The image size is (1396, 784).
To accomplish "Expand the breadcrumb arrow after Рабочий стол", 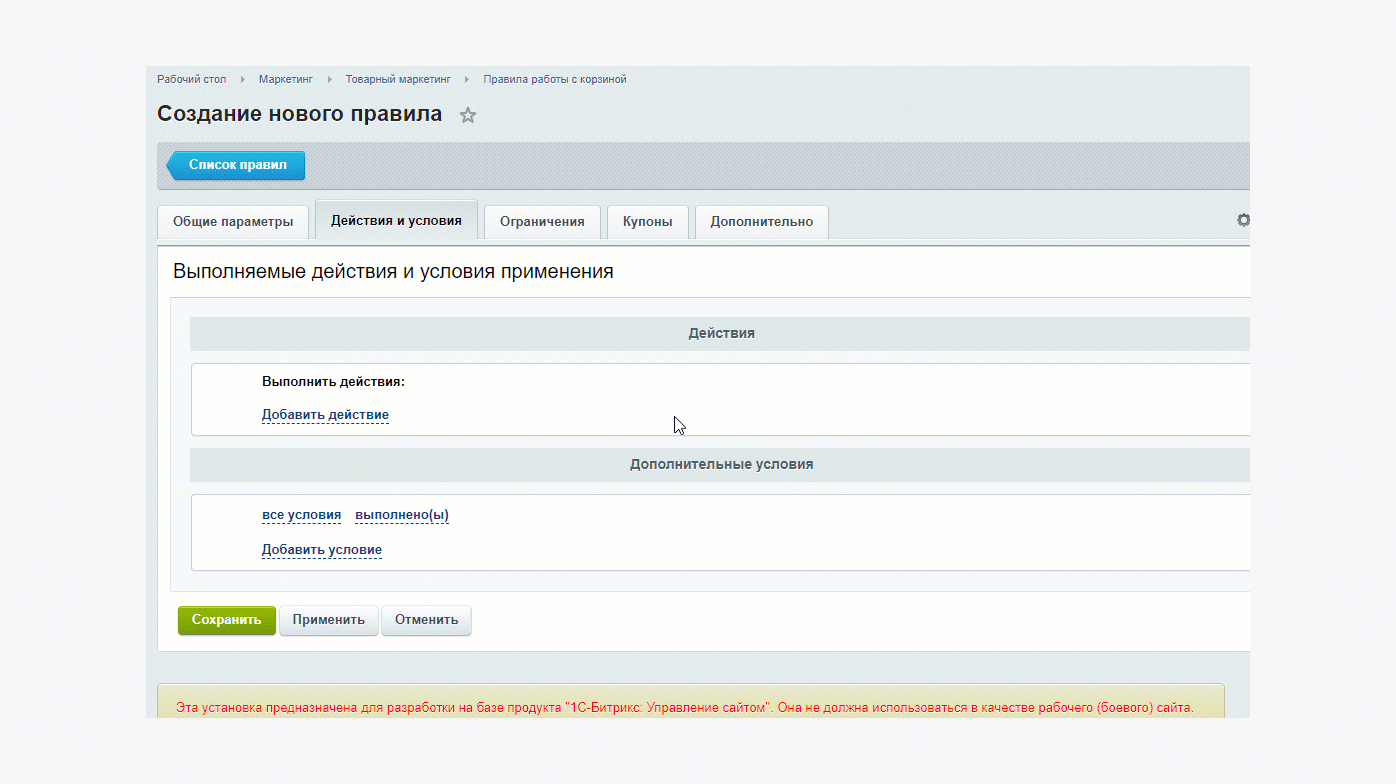I will pos(243,79).
